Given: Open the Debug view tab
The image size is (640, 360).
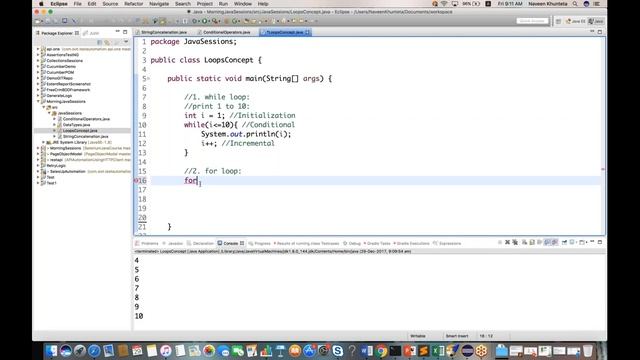Looking at the screenshot, I should 352,243.
